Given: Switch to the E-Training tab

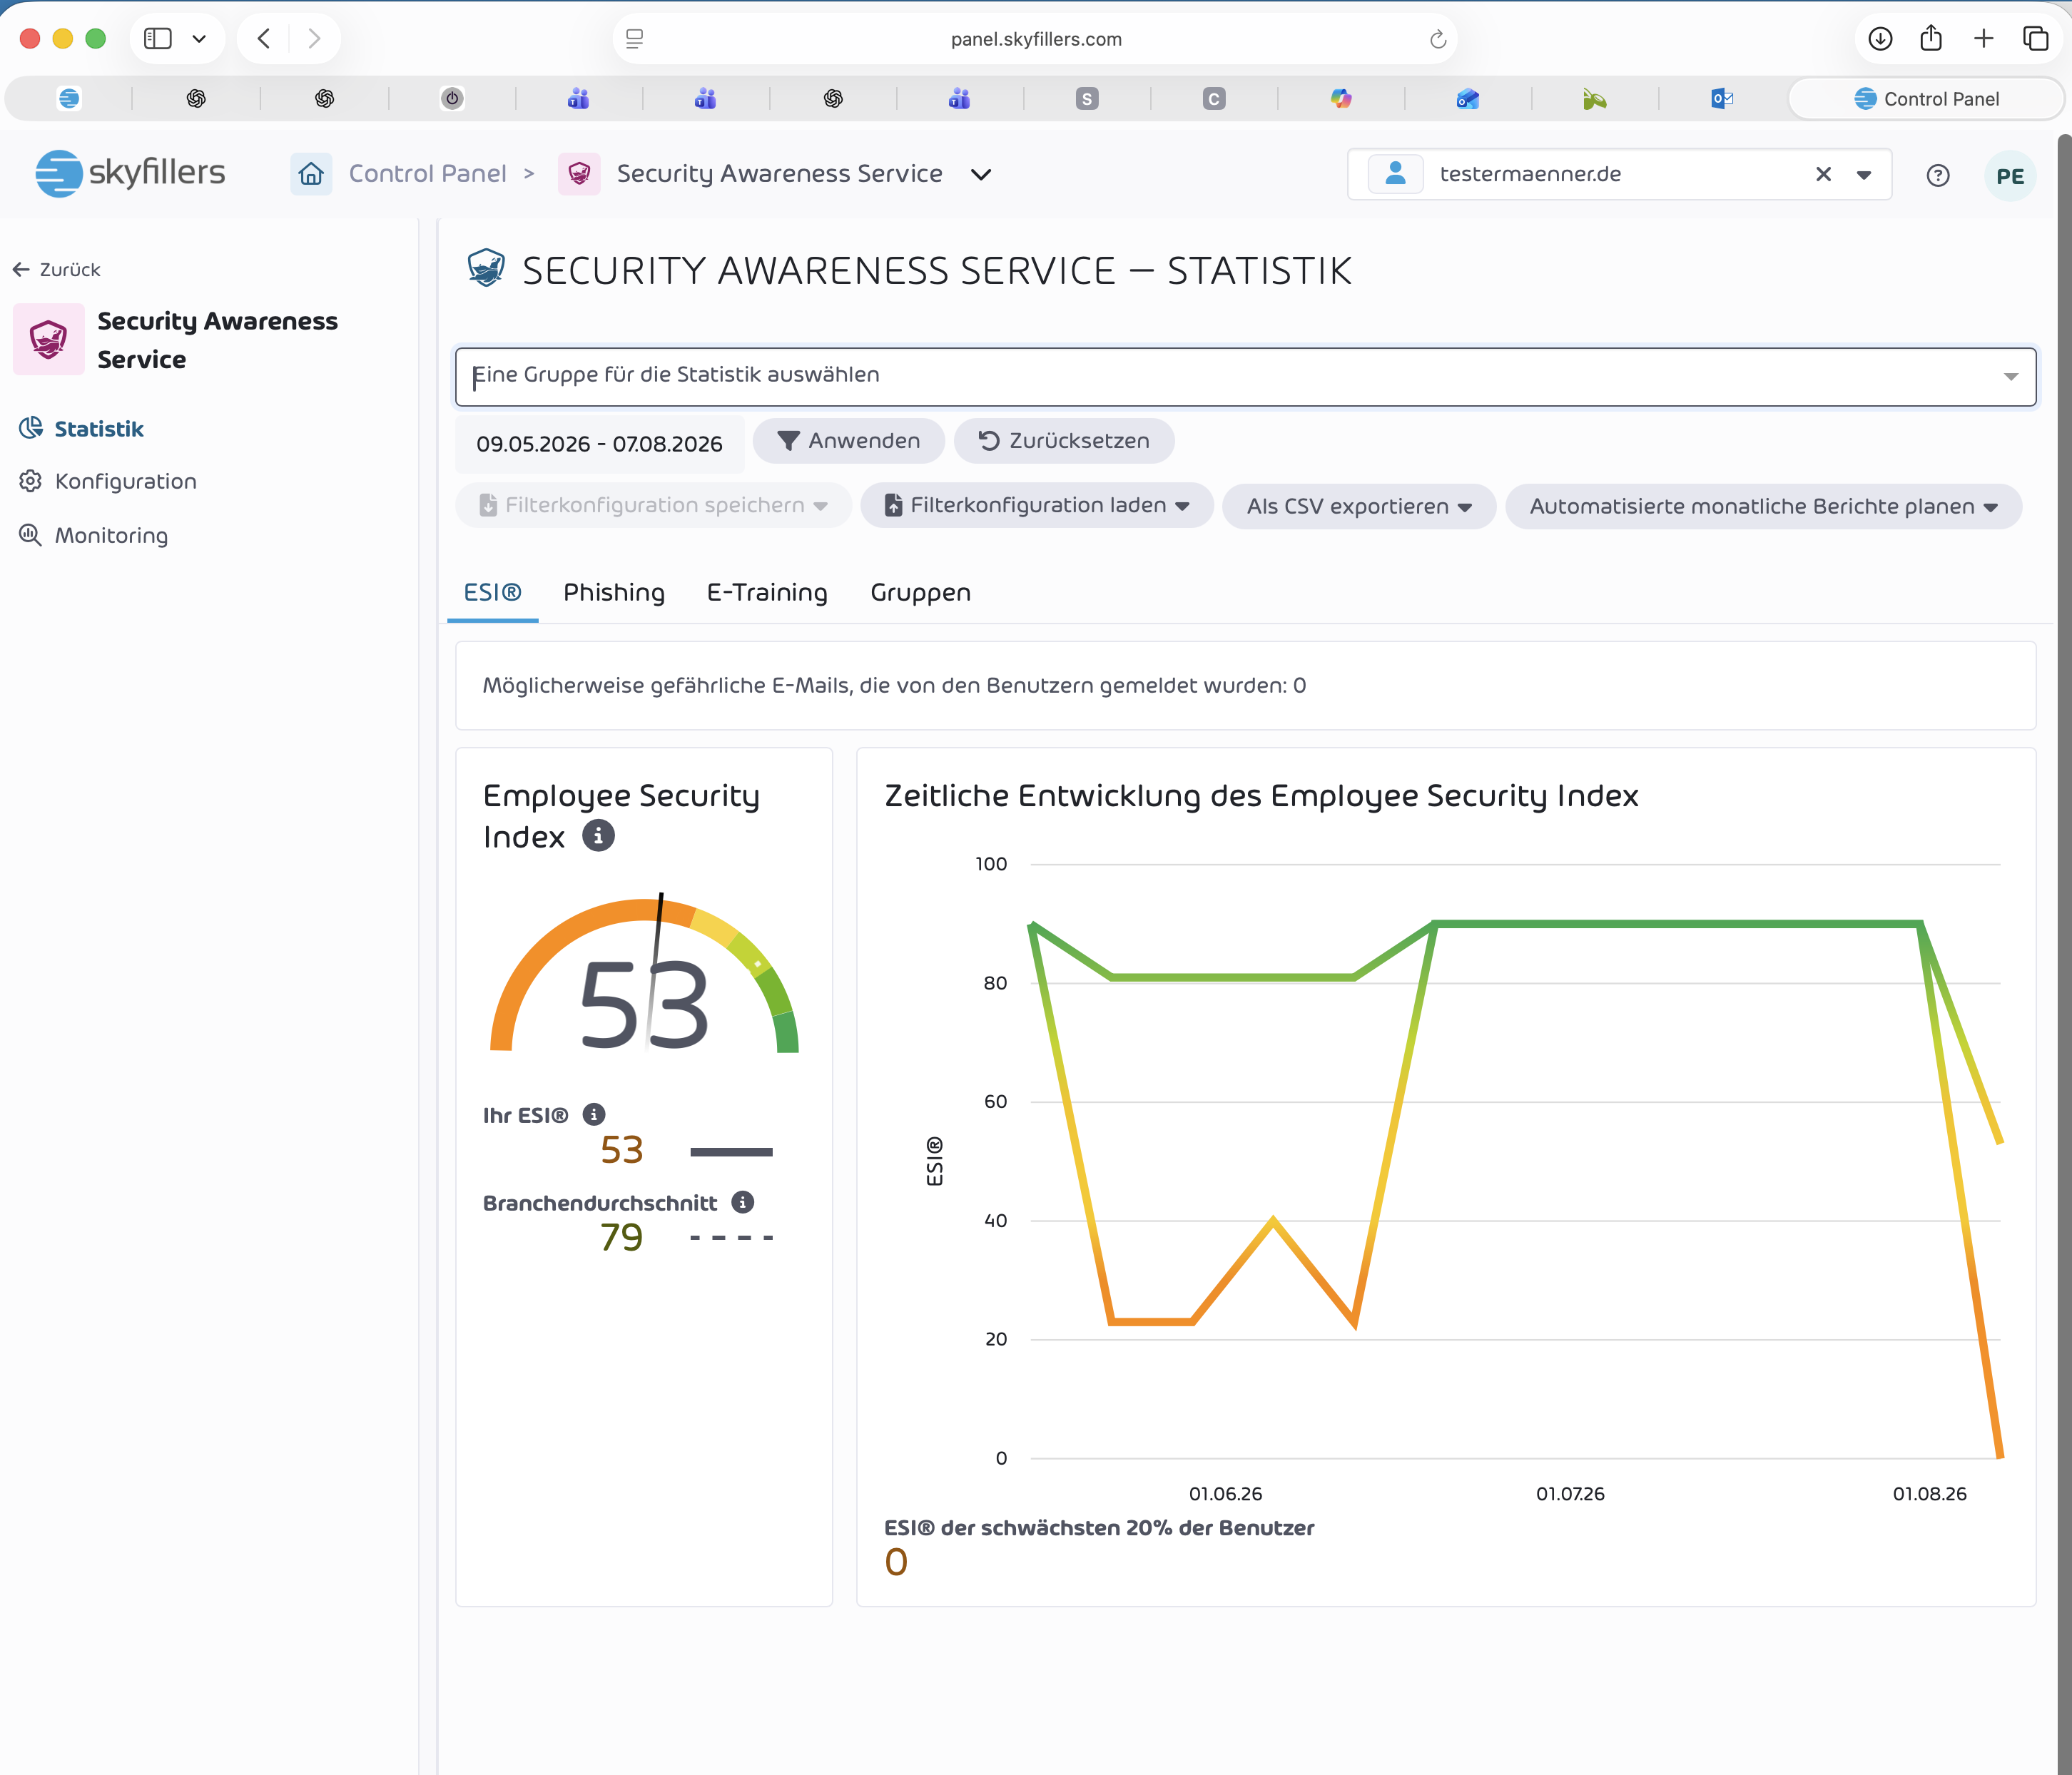Looking at the screenshot, I should [x=767, y=592].
